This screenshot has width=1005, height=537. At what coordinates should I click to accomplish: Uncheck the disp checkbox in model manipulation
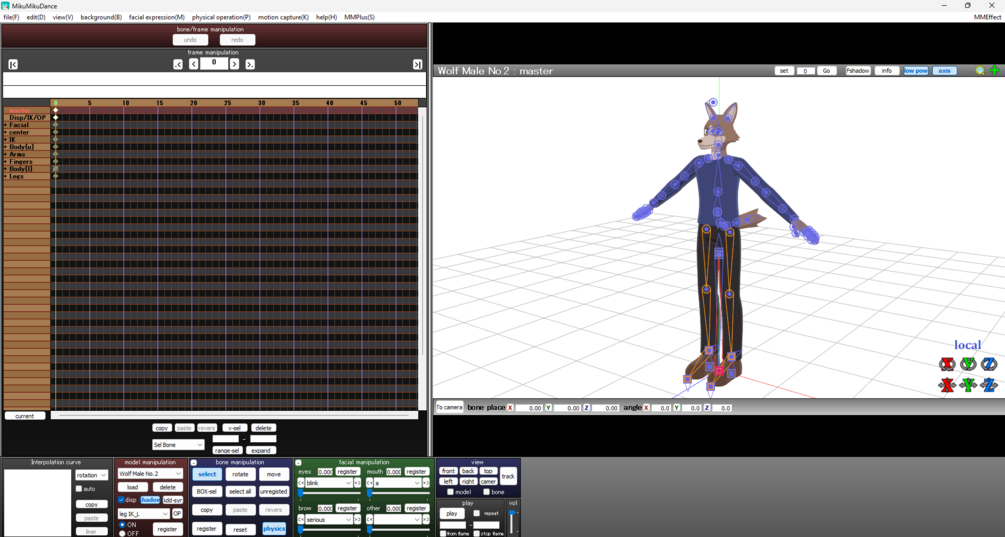tap(121, 500)
